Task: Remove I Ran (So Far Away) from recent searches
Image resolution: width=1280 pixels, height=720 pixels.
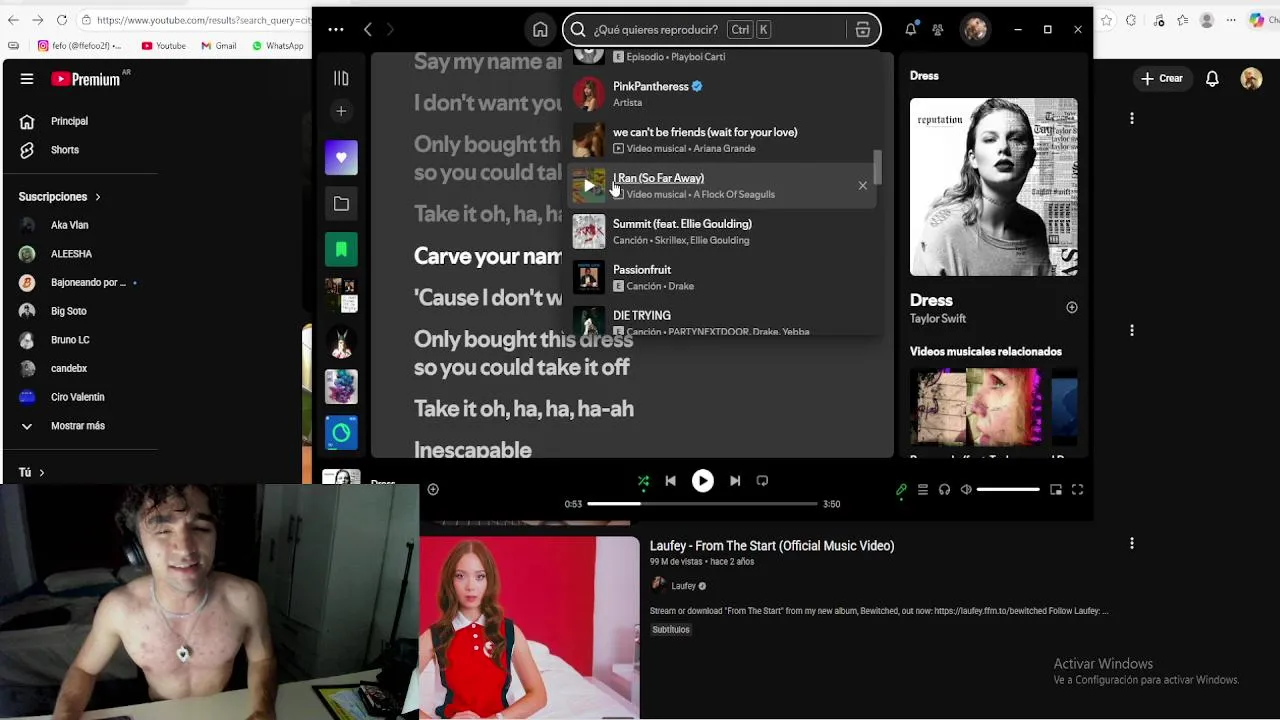Action: click(862, 186)
